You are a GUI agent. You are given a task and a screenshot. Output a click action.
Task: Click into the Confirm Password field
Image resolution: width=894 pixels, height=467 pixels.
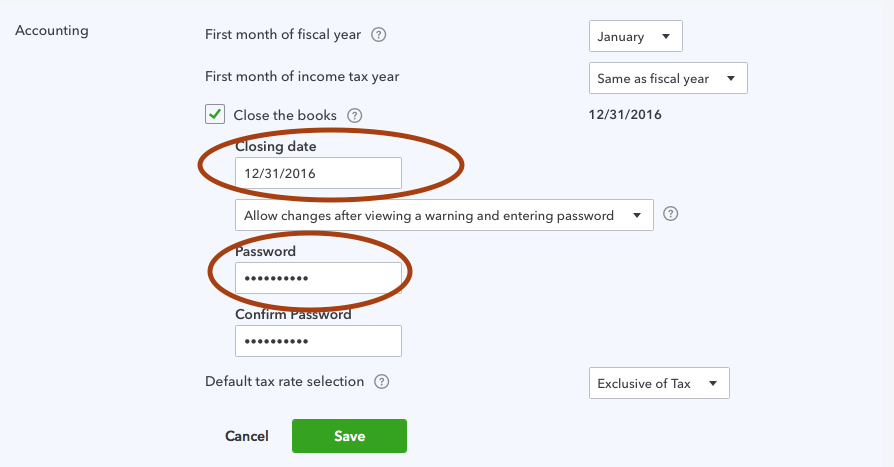coord(318,341)
